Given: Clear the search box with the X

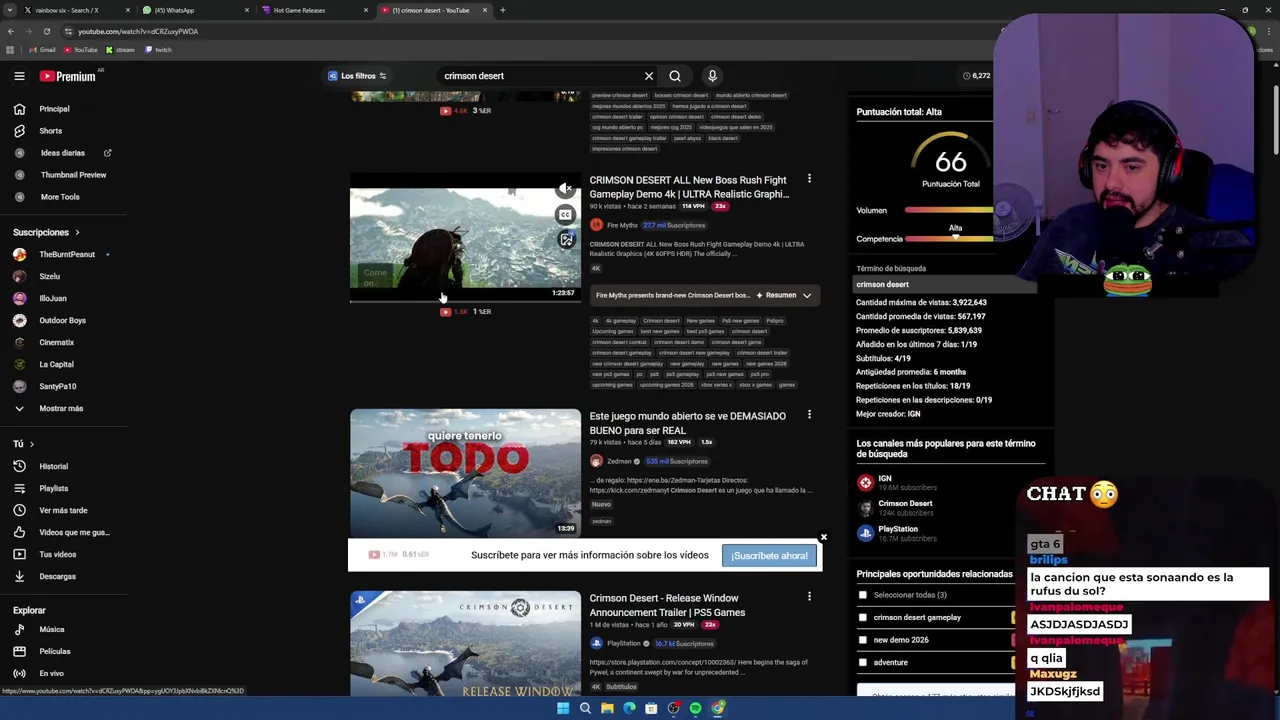Looking at the screenshot, I should coord(649,76).
